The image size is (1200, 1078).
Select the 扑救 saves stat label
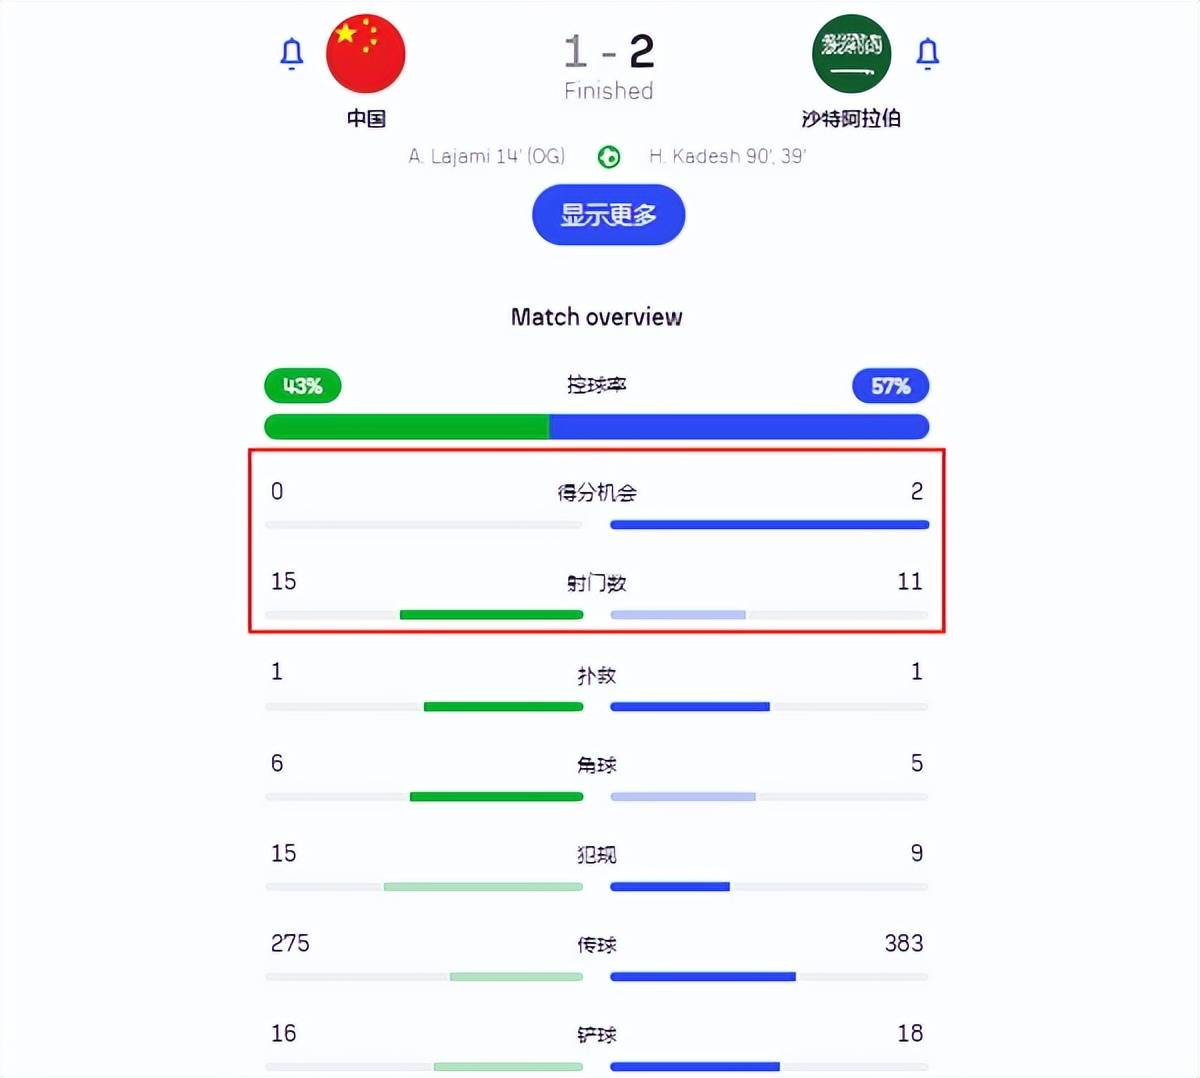[597, 676]
